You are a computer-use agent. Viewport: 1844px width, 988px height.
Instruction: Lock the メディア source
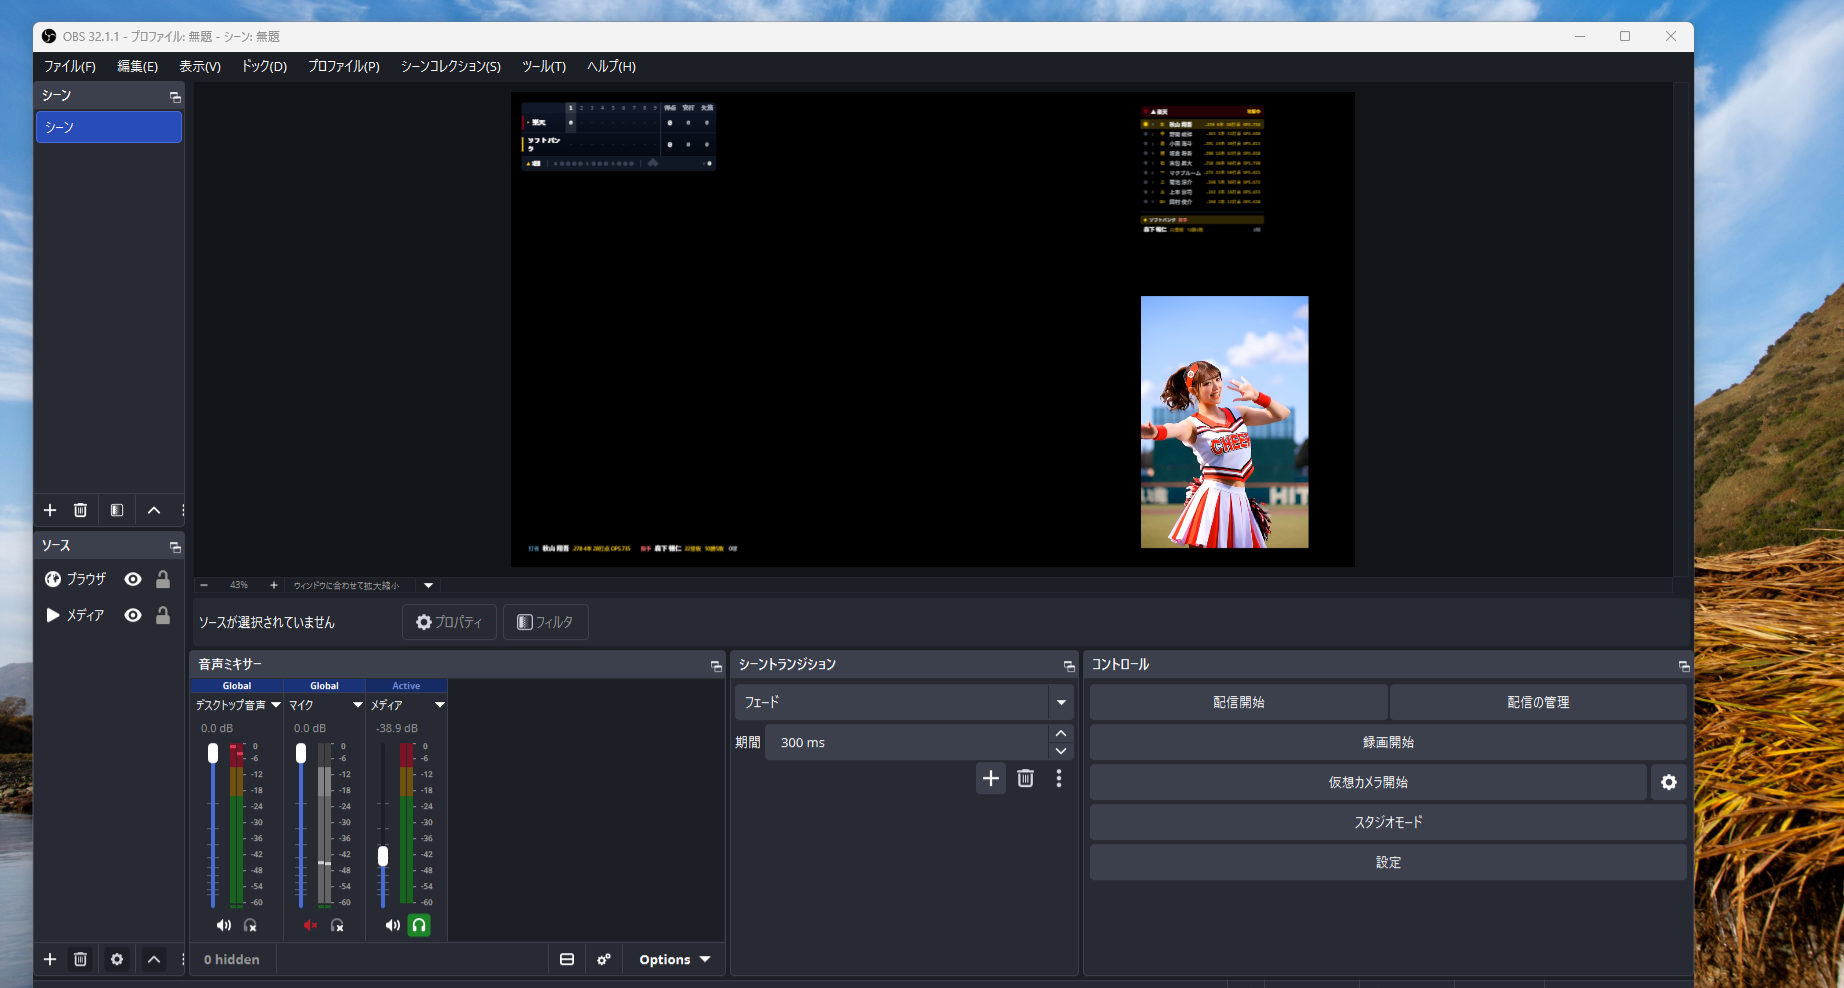pyautogui.click(x=163, y=615)
